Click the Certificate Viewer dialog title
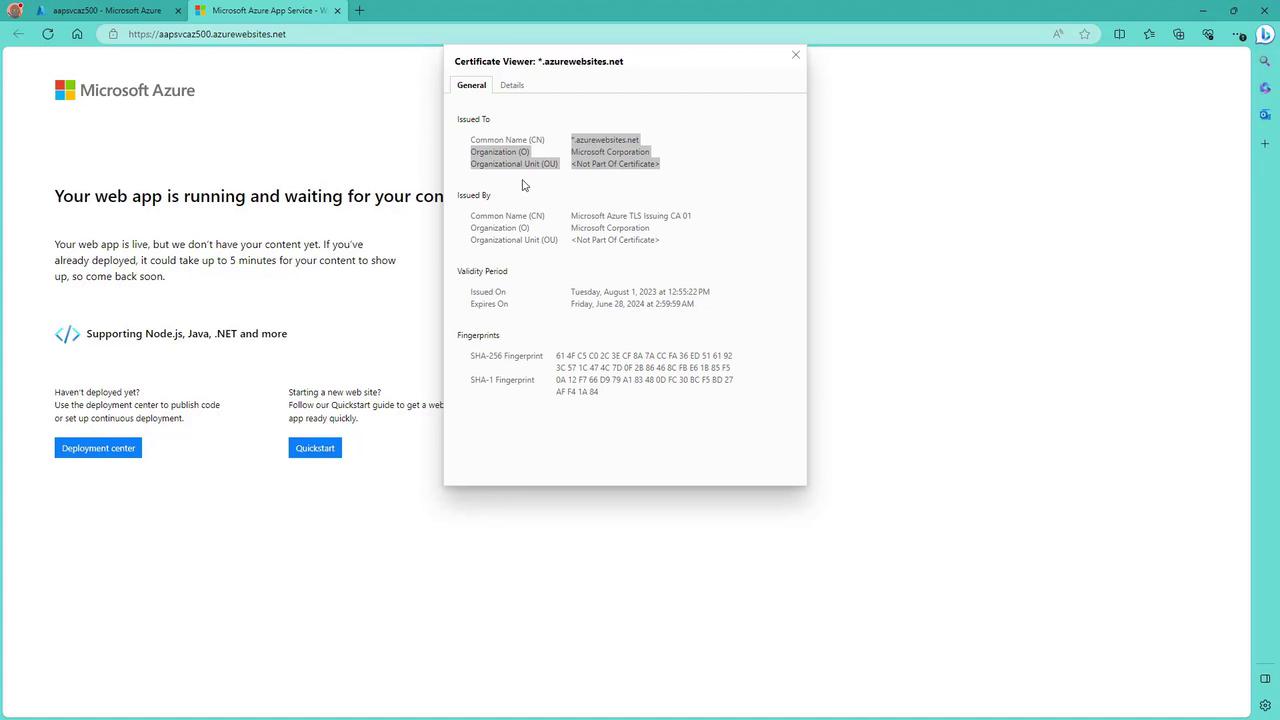1280x720 pixels. 539,61
